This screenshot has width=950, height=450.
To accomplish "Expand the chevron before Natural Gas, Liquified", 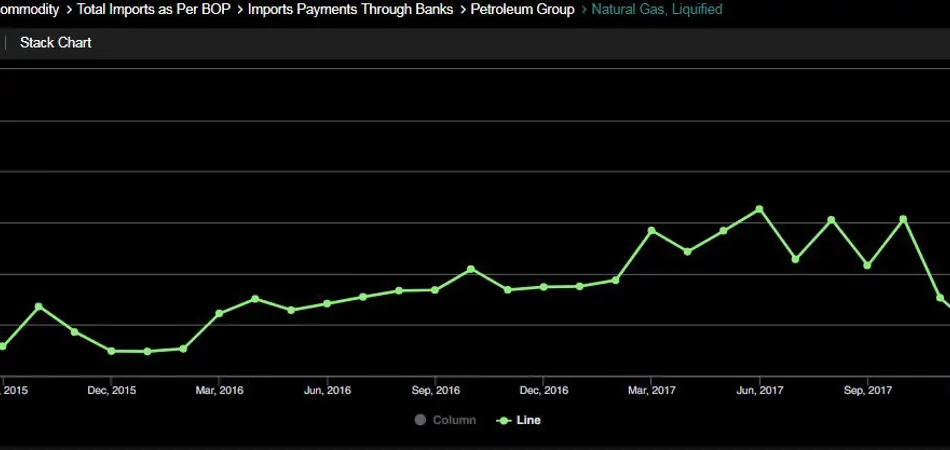I will (x=583, y=9).
